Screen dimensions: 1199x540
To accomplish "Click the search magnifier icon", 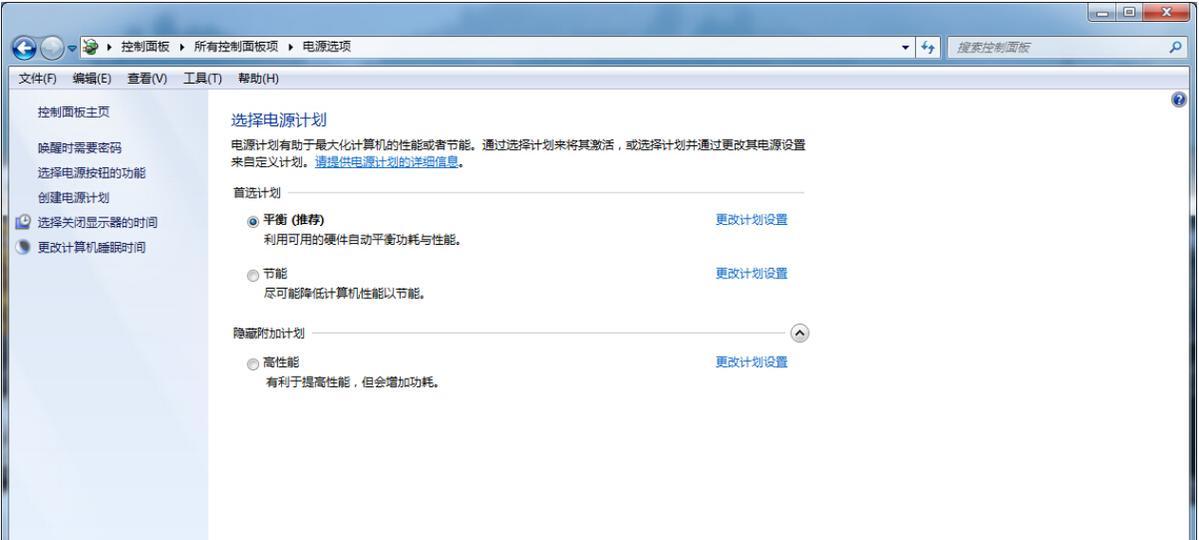I will point(1176,47).
